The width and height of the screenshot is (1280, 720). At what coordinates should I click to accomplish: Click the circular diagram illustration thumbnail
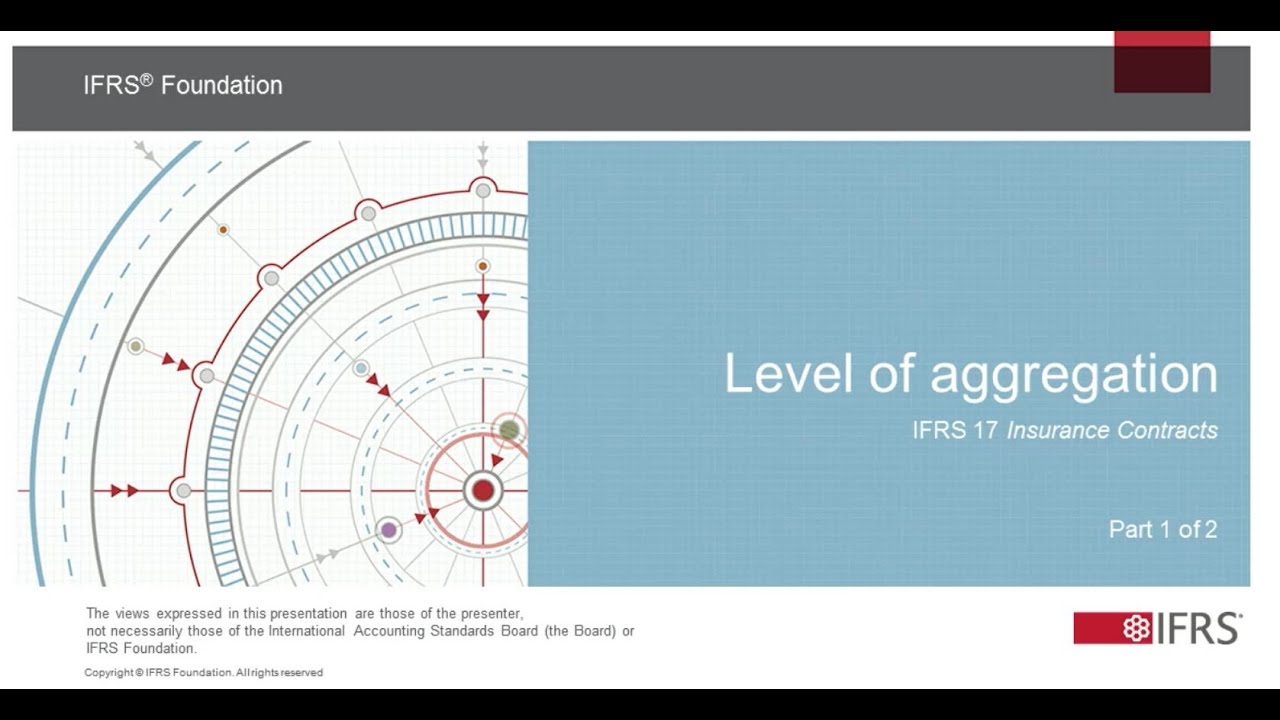point(272,363)
